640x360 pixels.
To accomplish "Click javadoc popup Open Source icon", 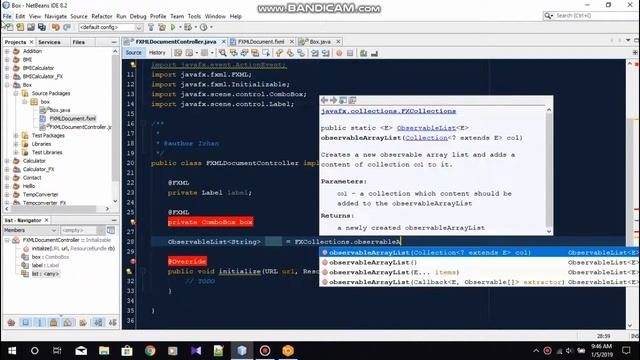I will 352,100.
